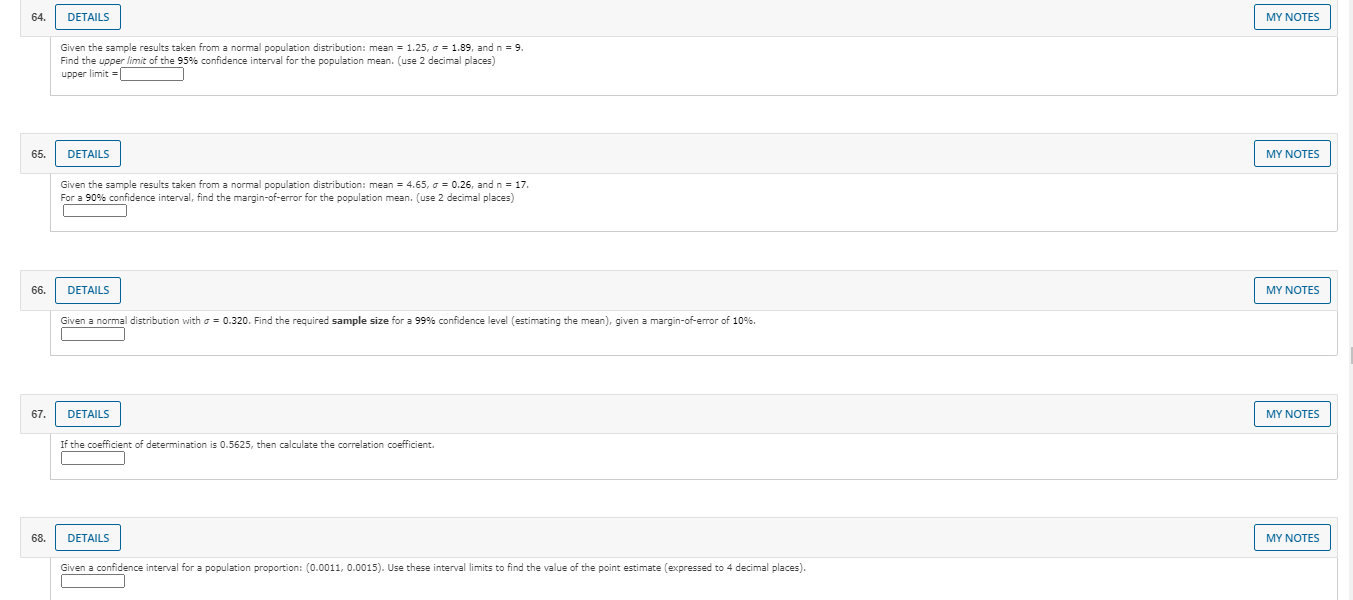Screen dimensions: 1353x600
Task: Click the question number 68 label
Action: [x=36, y=537]
